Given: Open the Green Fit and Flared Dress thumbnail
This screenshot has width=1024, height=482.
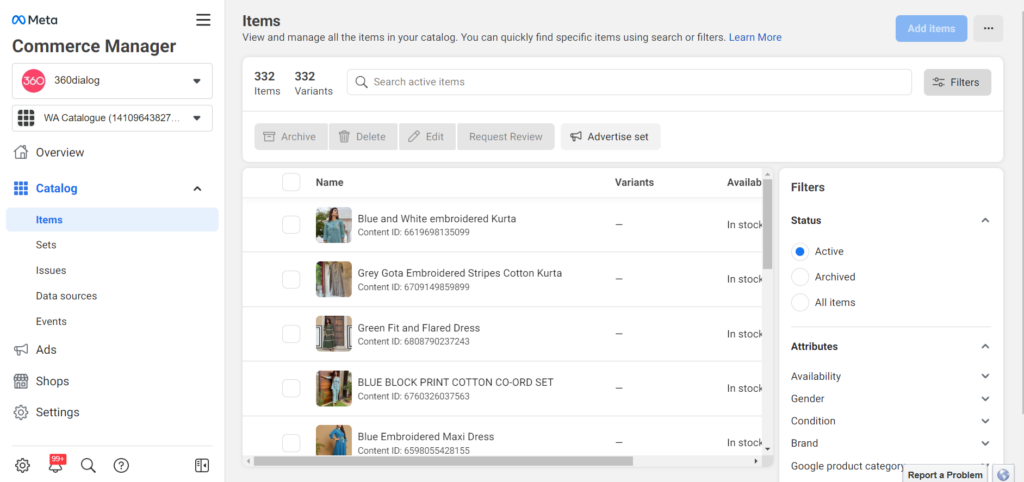Looking at the screenshot, I should tap(334, 334).
